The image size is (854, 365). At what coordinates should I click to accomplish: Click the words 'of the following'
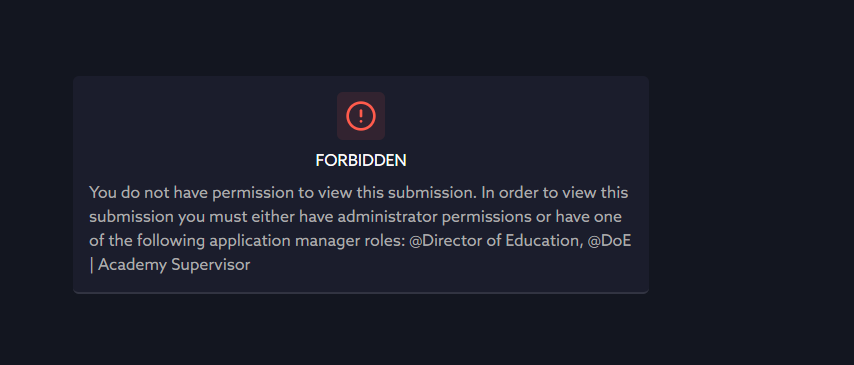point(148,241)
